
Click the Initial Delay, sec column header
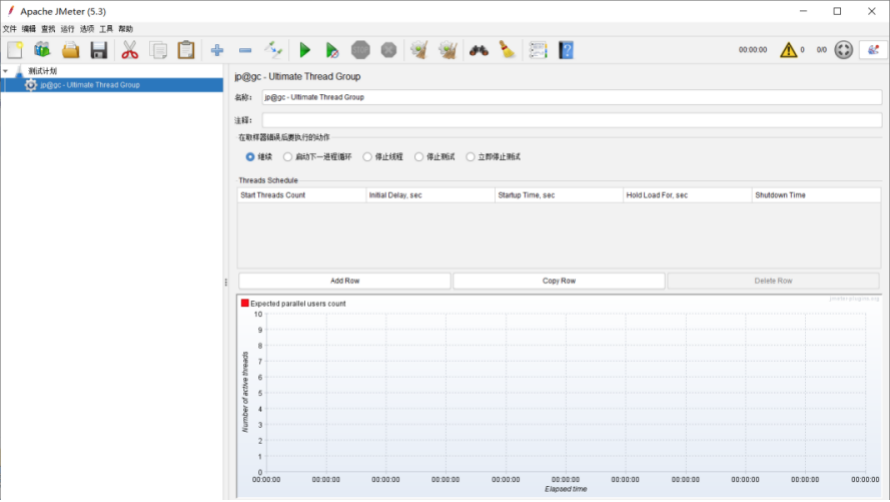(430, 195)
